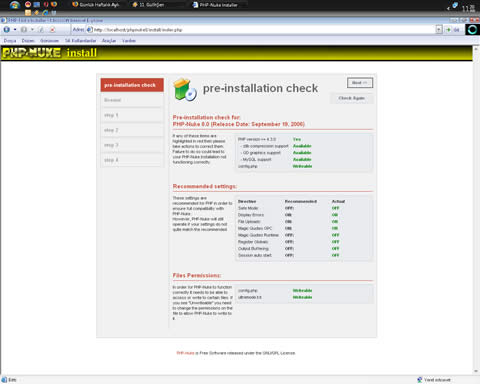
Task: Select step 1 in installer sidebar
Action: pyautogui.click(x=132, y=115)
